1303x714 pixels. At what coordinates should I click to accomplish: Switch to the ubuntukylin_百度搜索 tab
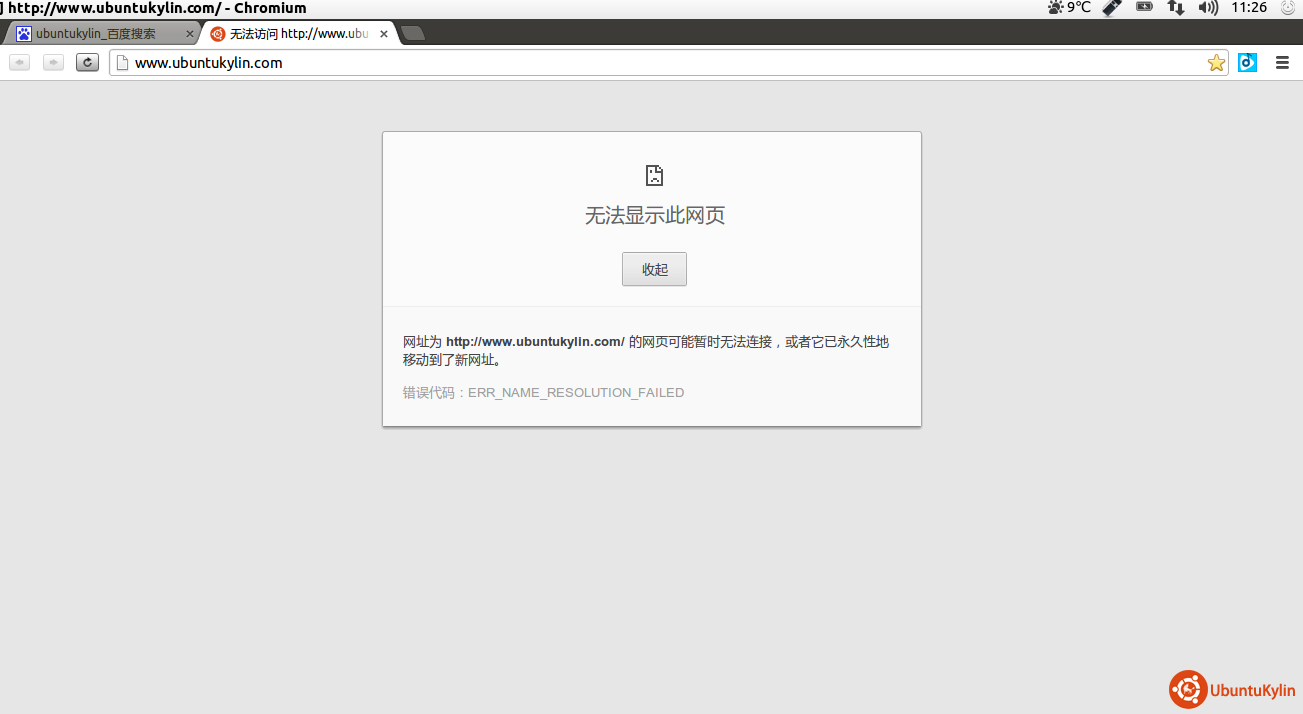point(96,34)
